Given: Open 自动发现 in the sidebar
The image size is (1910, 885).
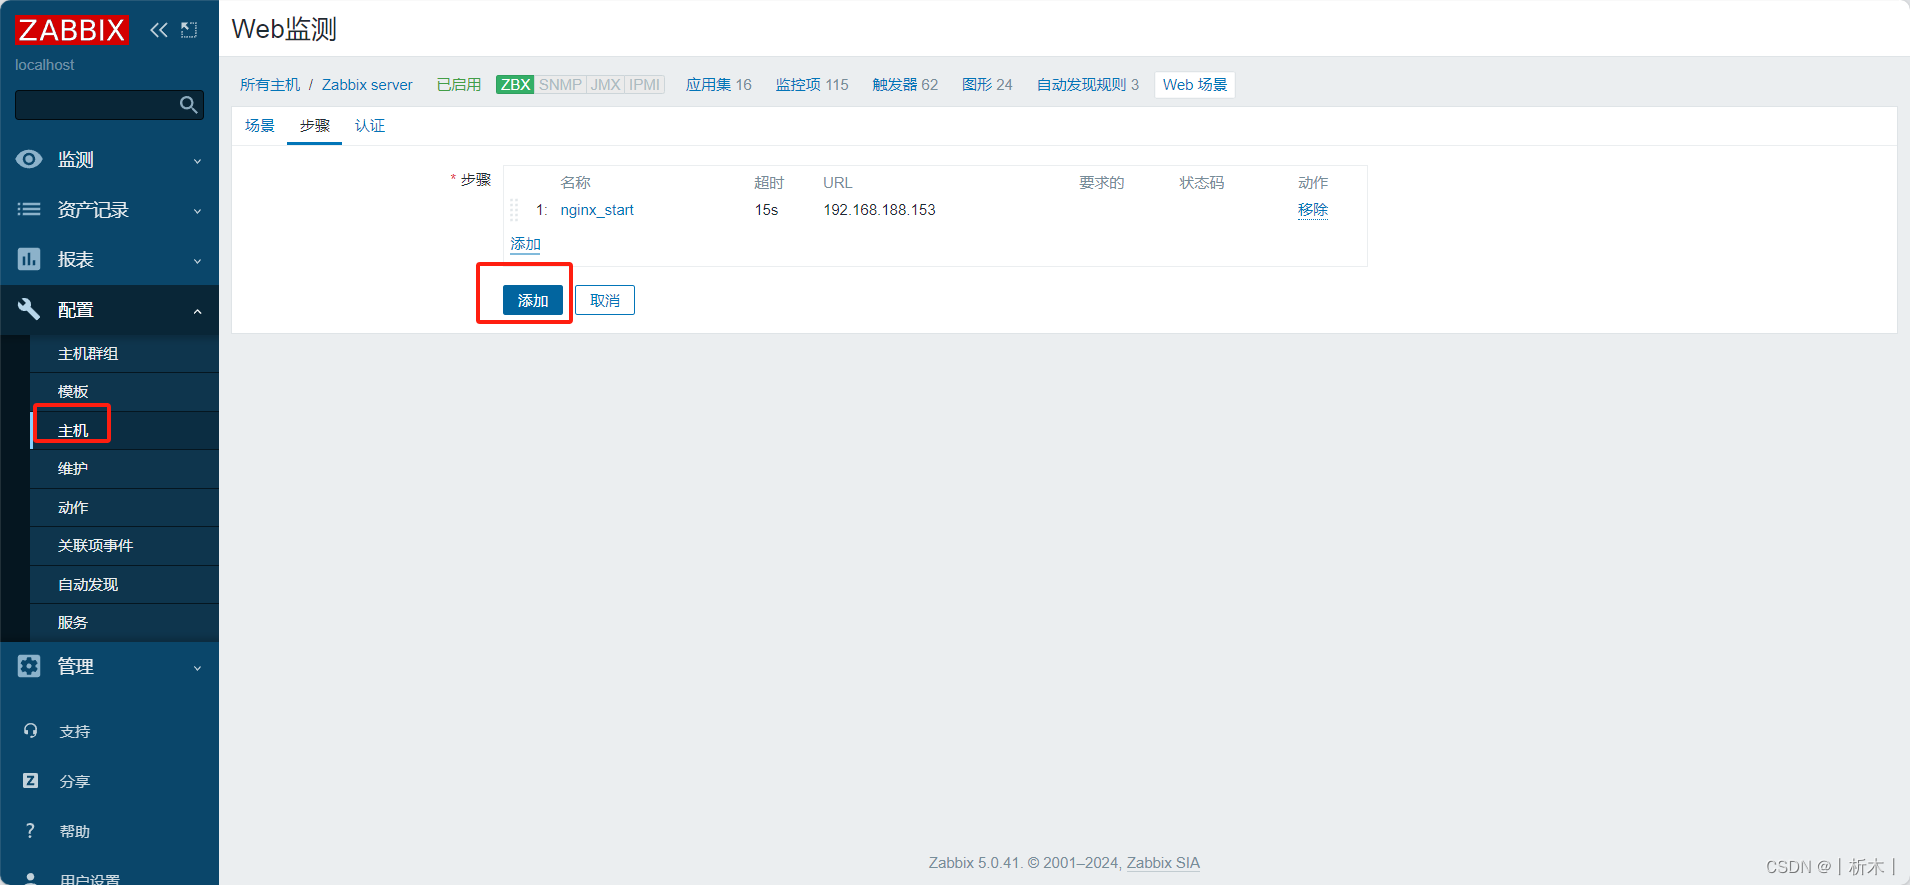Looking at the screenshot, I should 124,585.
